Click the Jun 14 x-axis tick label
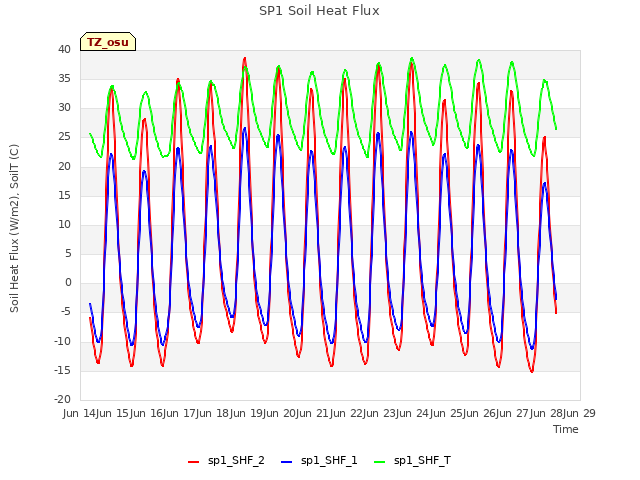This screenshot has height=480, width=640. (80, 413)
